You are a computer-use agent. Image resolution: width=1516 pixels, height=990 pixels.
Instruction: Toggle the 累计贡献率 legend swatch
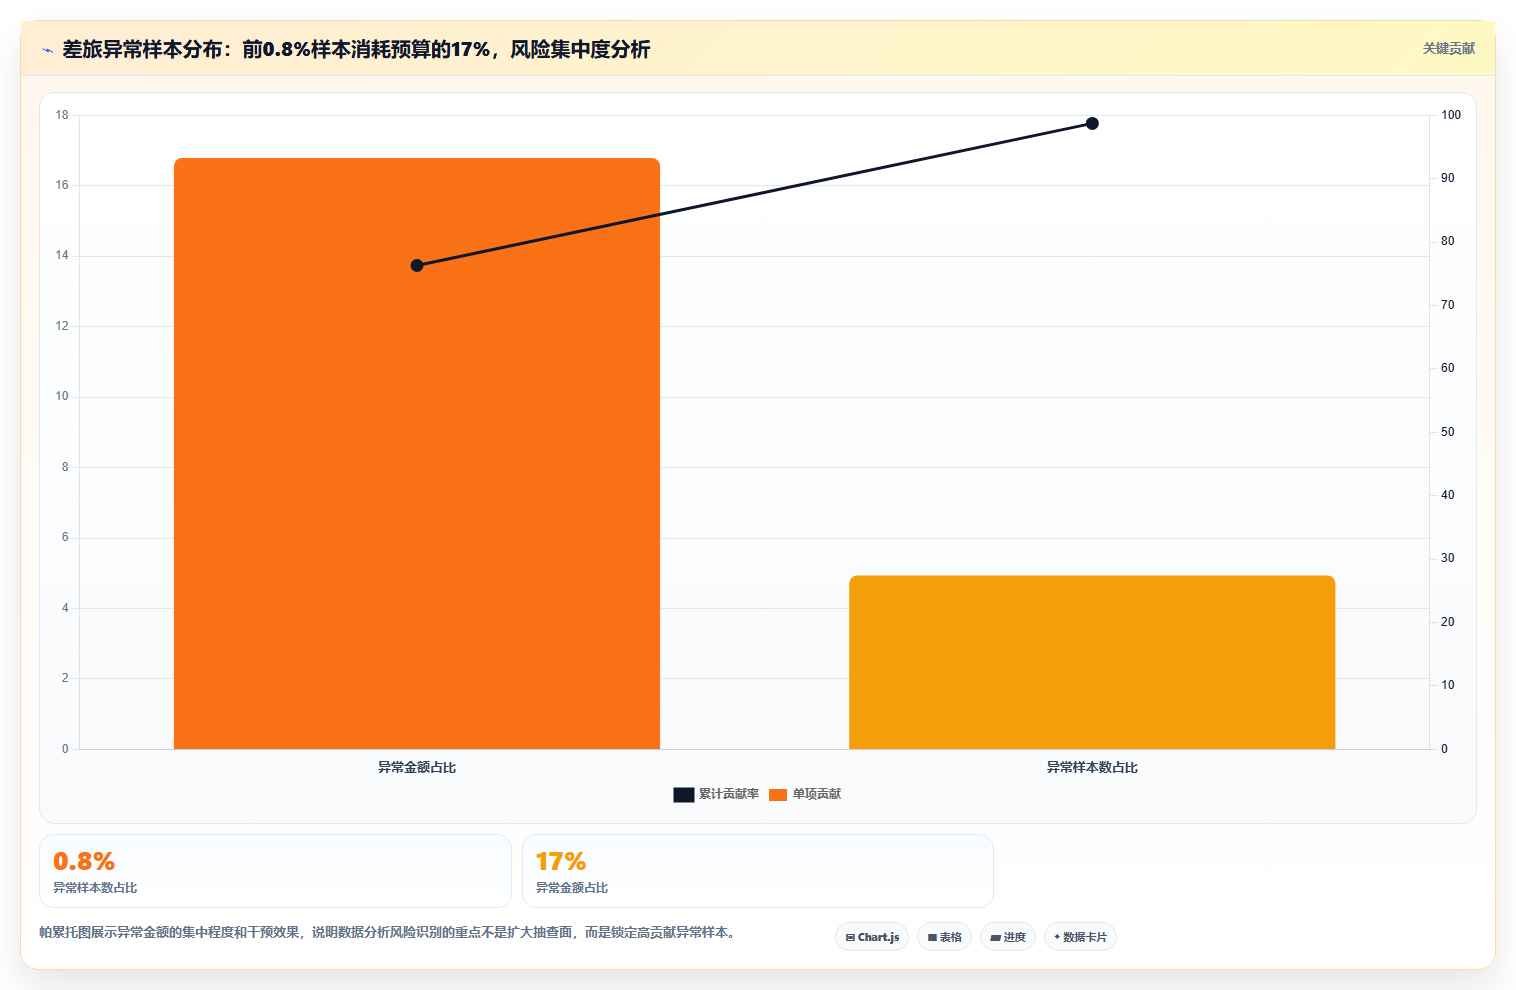pos(684,794)
